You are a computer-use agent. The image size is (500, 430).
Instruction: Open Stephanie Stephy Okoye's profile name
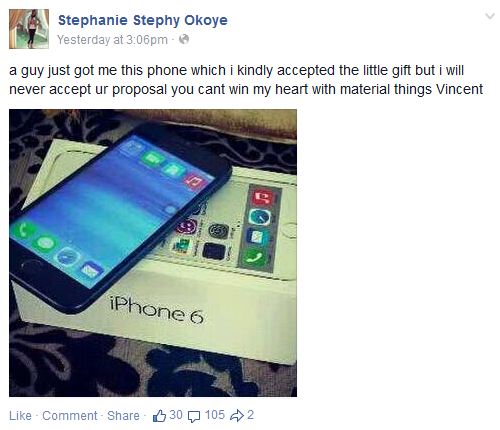tap(143, 20)
